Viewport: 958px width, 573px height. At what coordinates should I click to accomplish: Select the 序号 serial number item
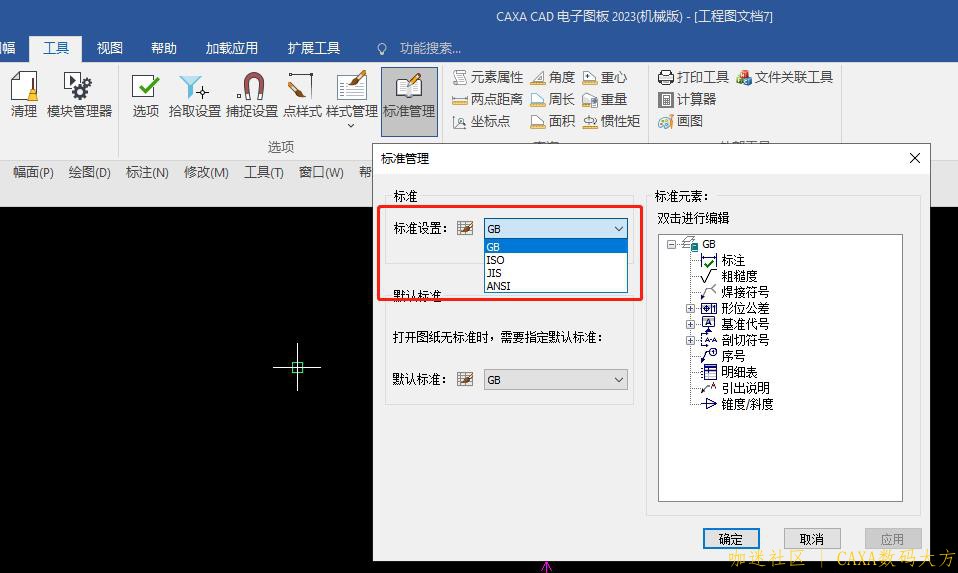pyautogui.click(x=733, y=356)
